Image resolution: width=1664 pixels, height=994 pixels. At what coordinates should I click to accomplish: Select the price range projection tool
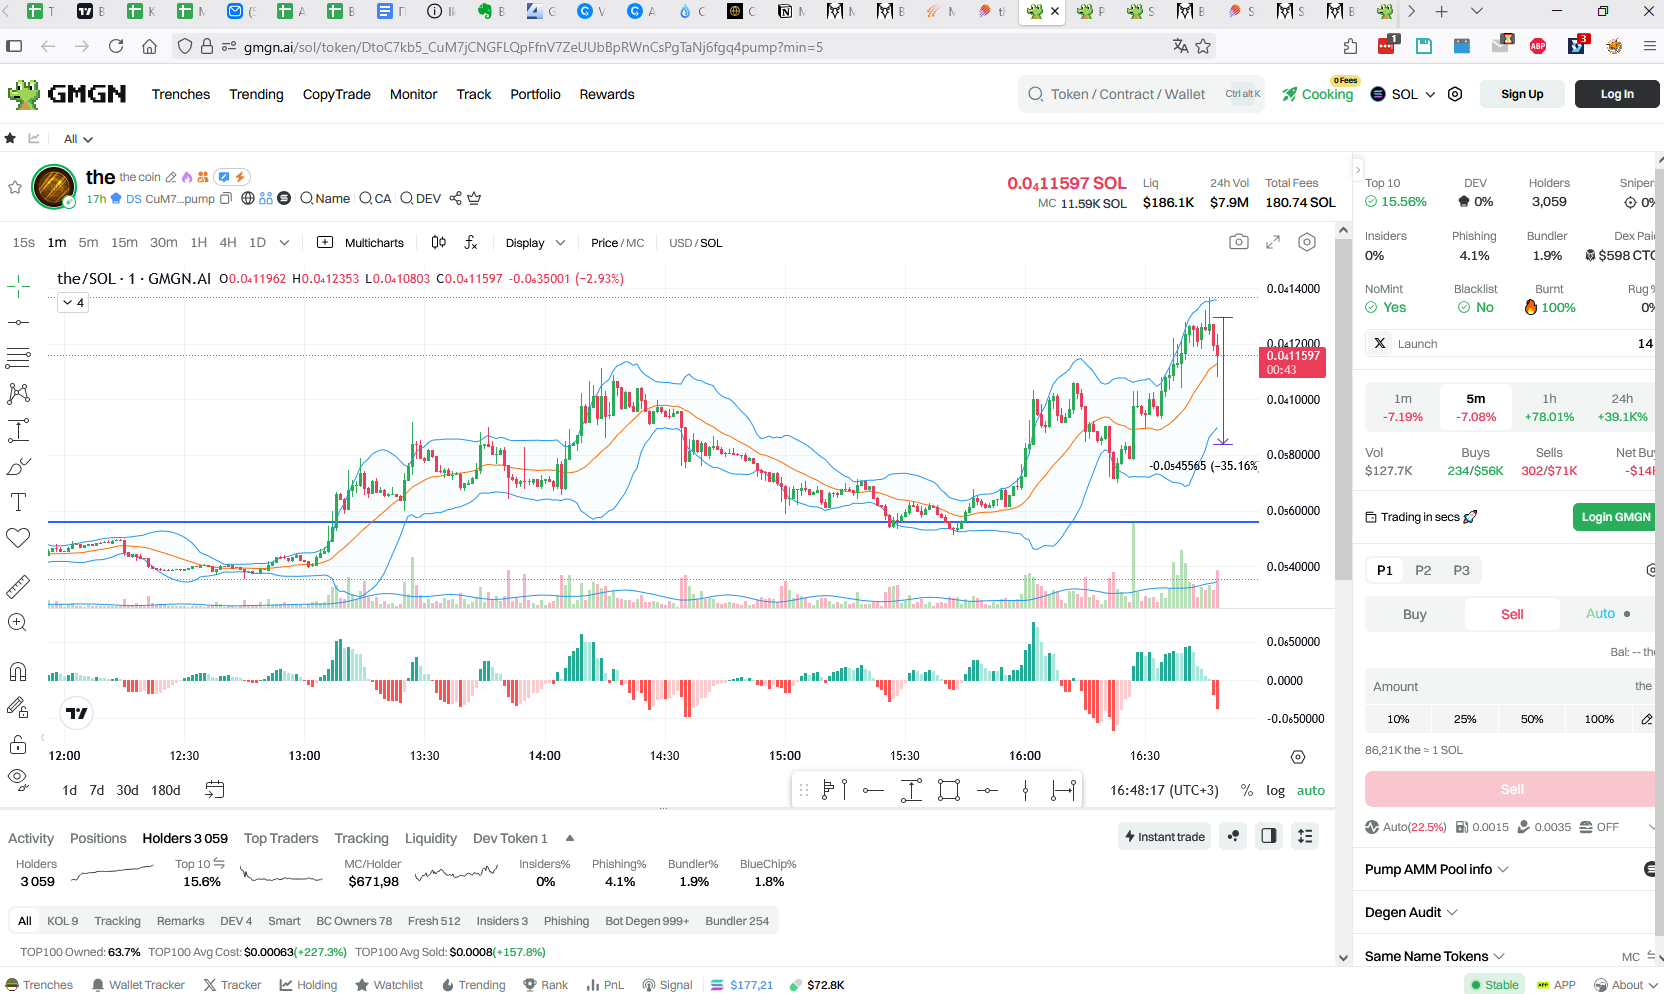[18, 430]
